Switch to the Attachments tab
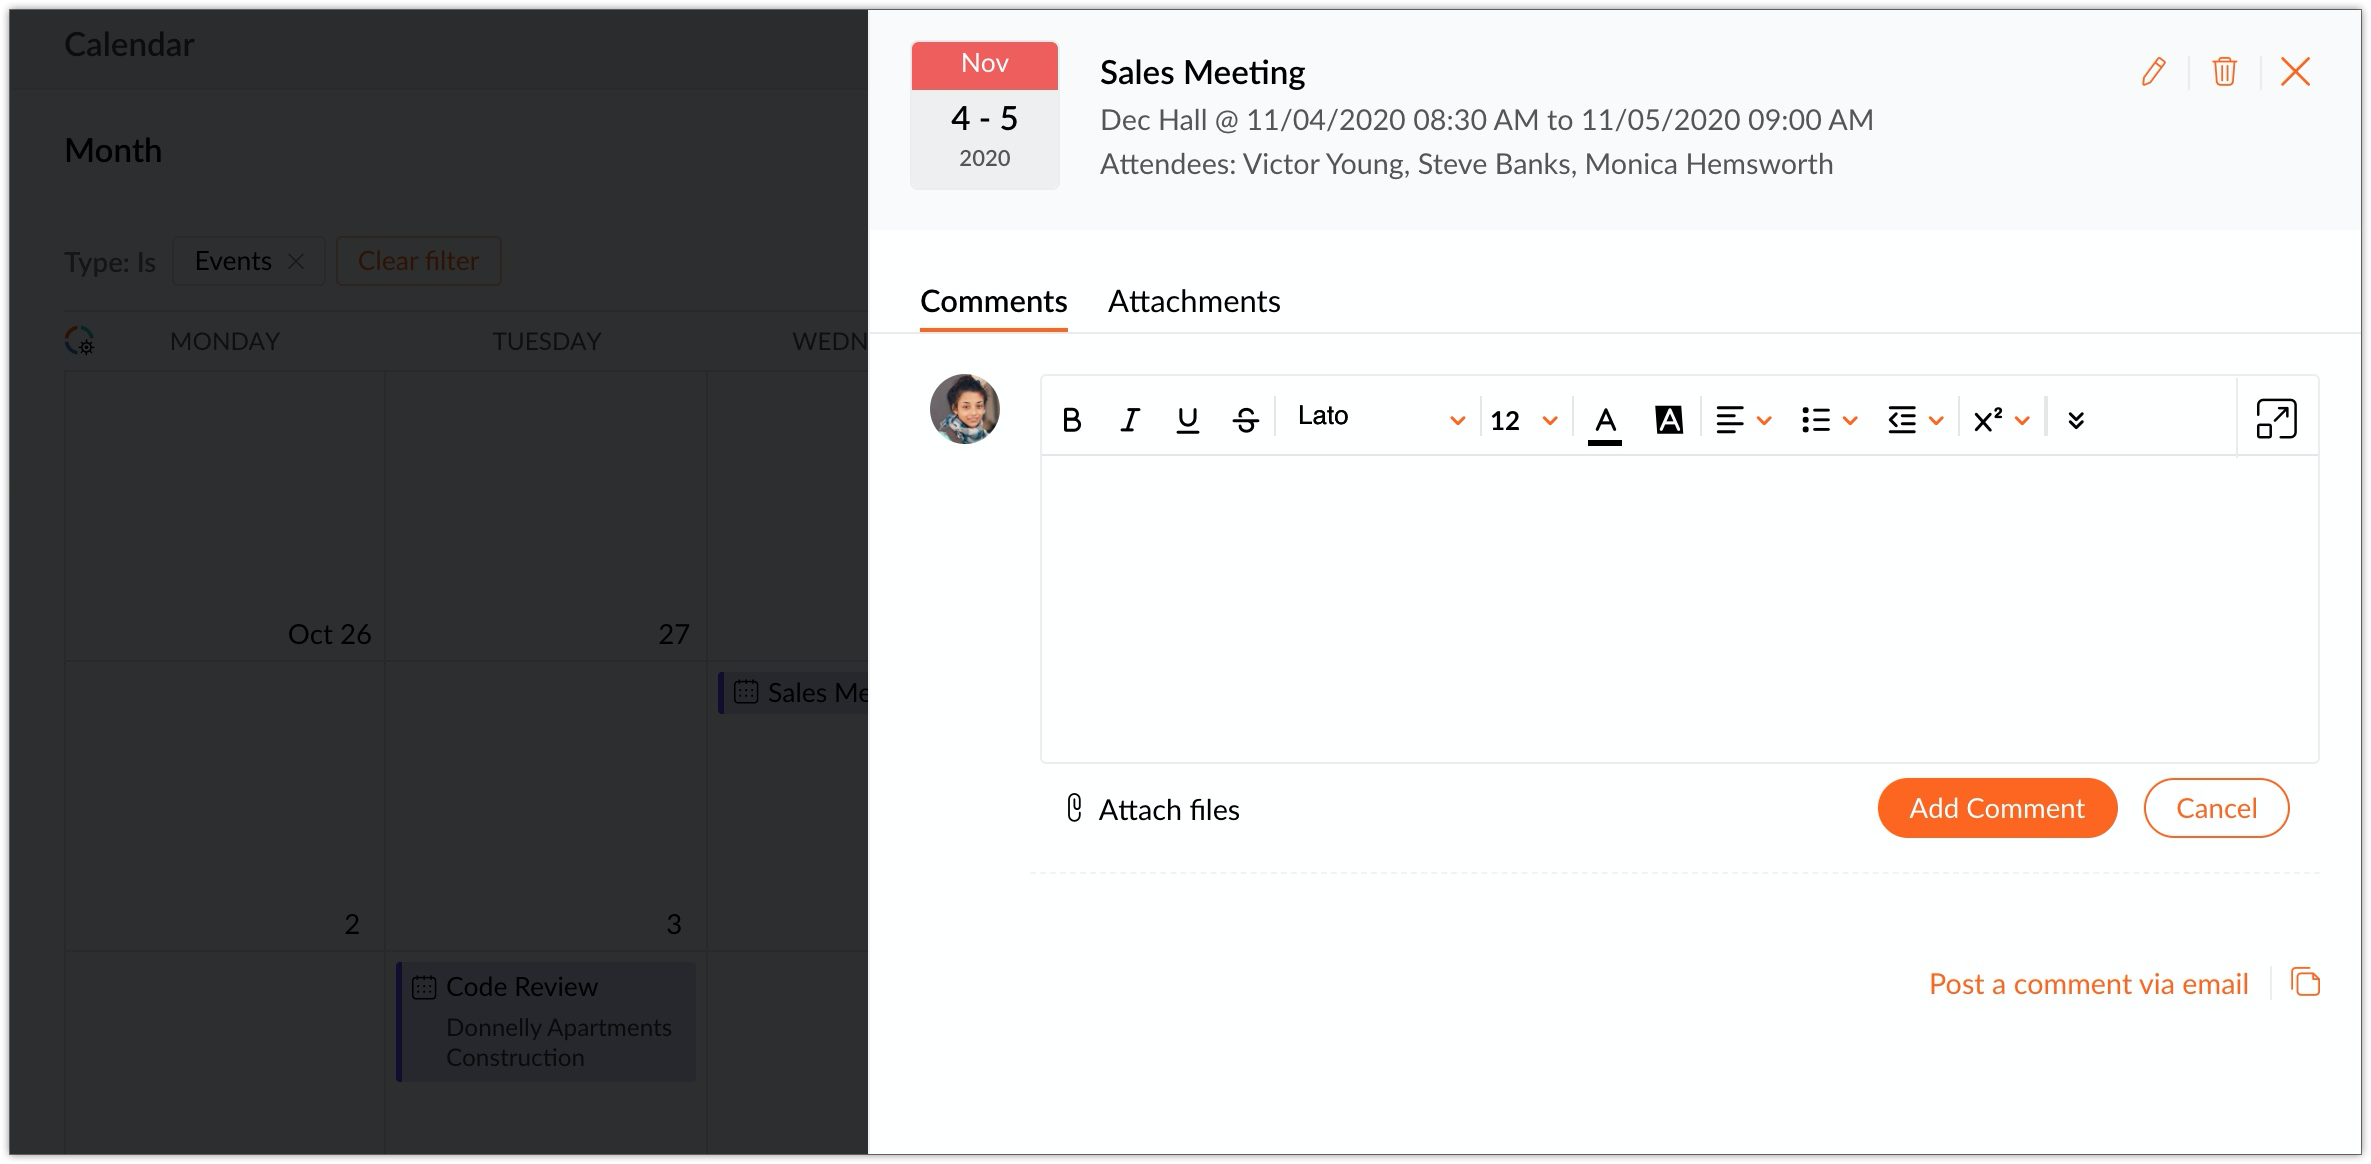This screenshot has width=2371, height=1164. [1194, 302]
